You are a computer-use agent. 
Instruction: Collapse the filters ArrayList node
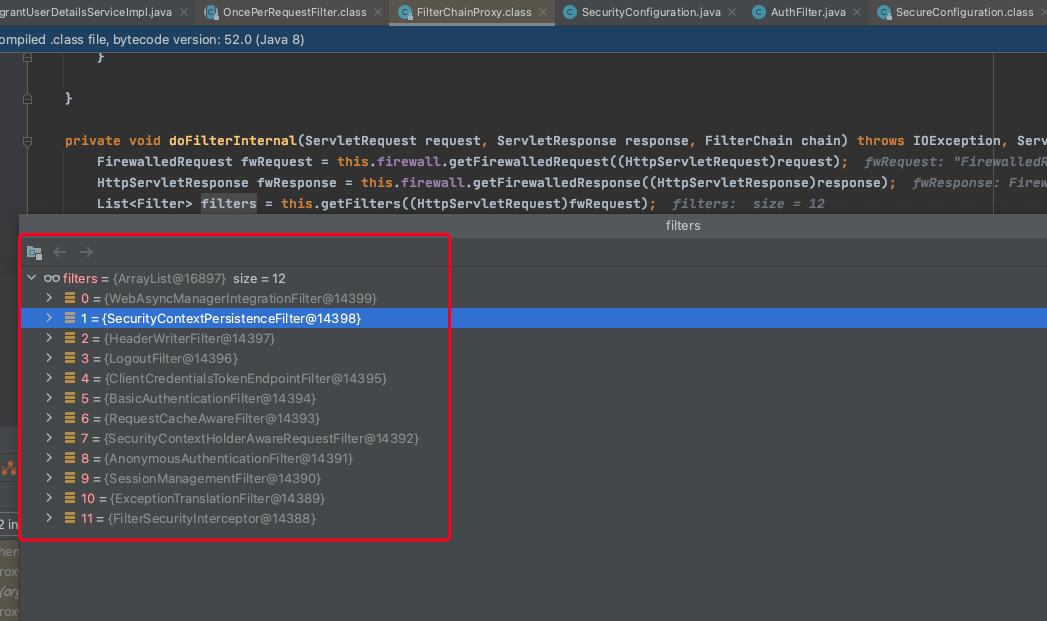point(33,278)
